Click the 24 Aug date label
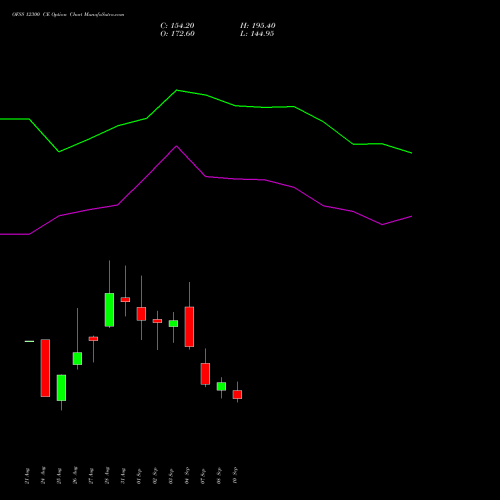The height and width of the screenshot is (500, 500). click(x=43, y=476)
